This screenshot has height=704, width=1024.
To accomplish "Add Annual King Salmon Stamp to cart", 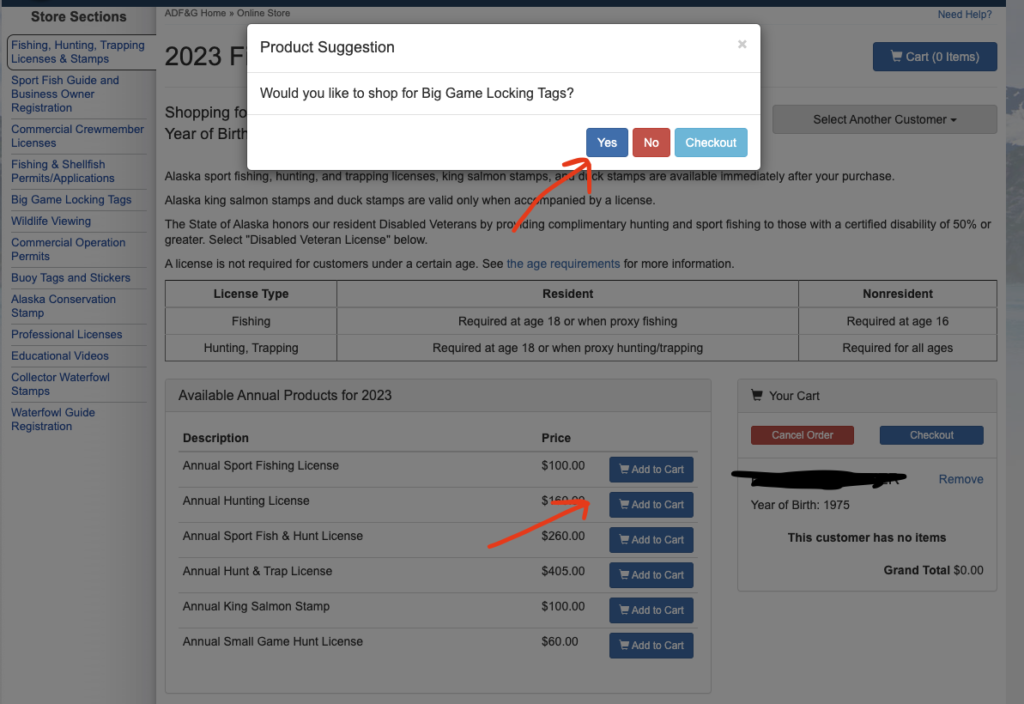I will 651,610.
